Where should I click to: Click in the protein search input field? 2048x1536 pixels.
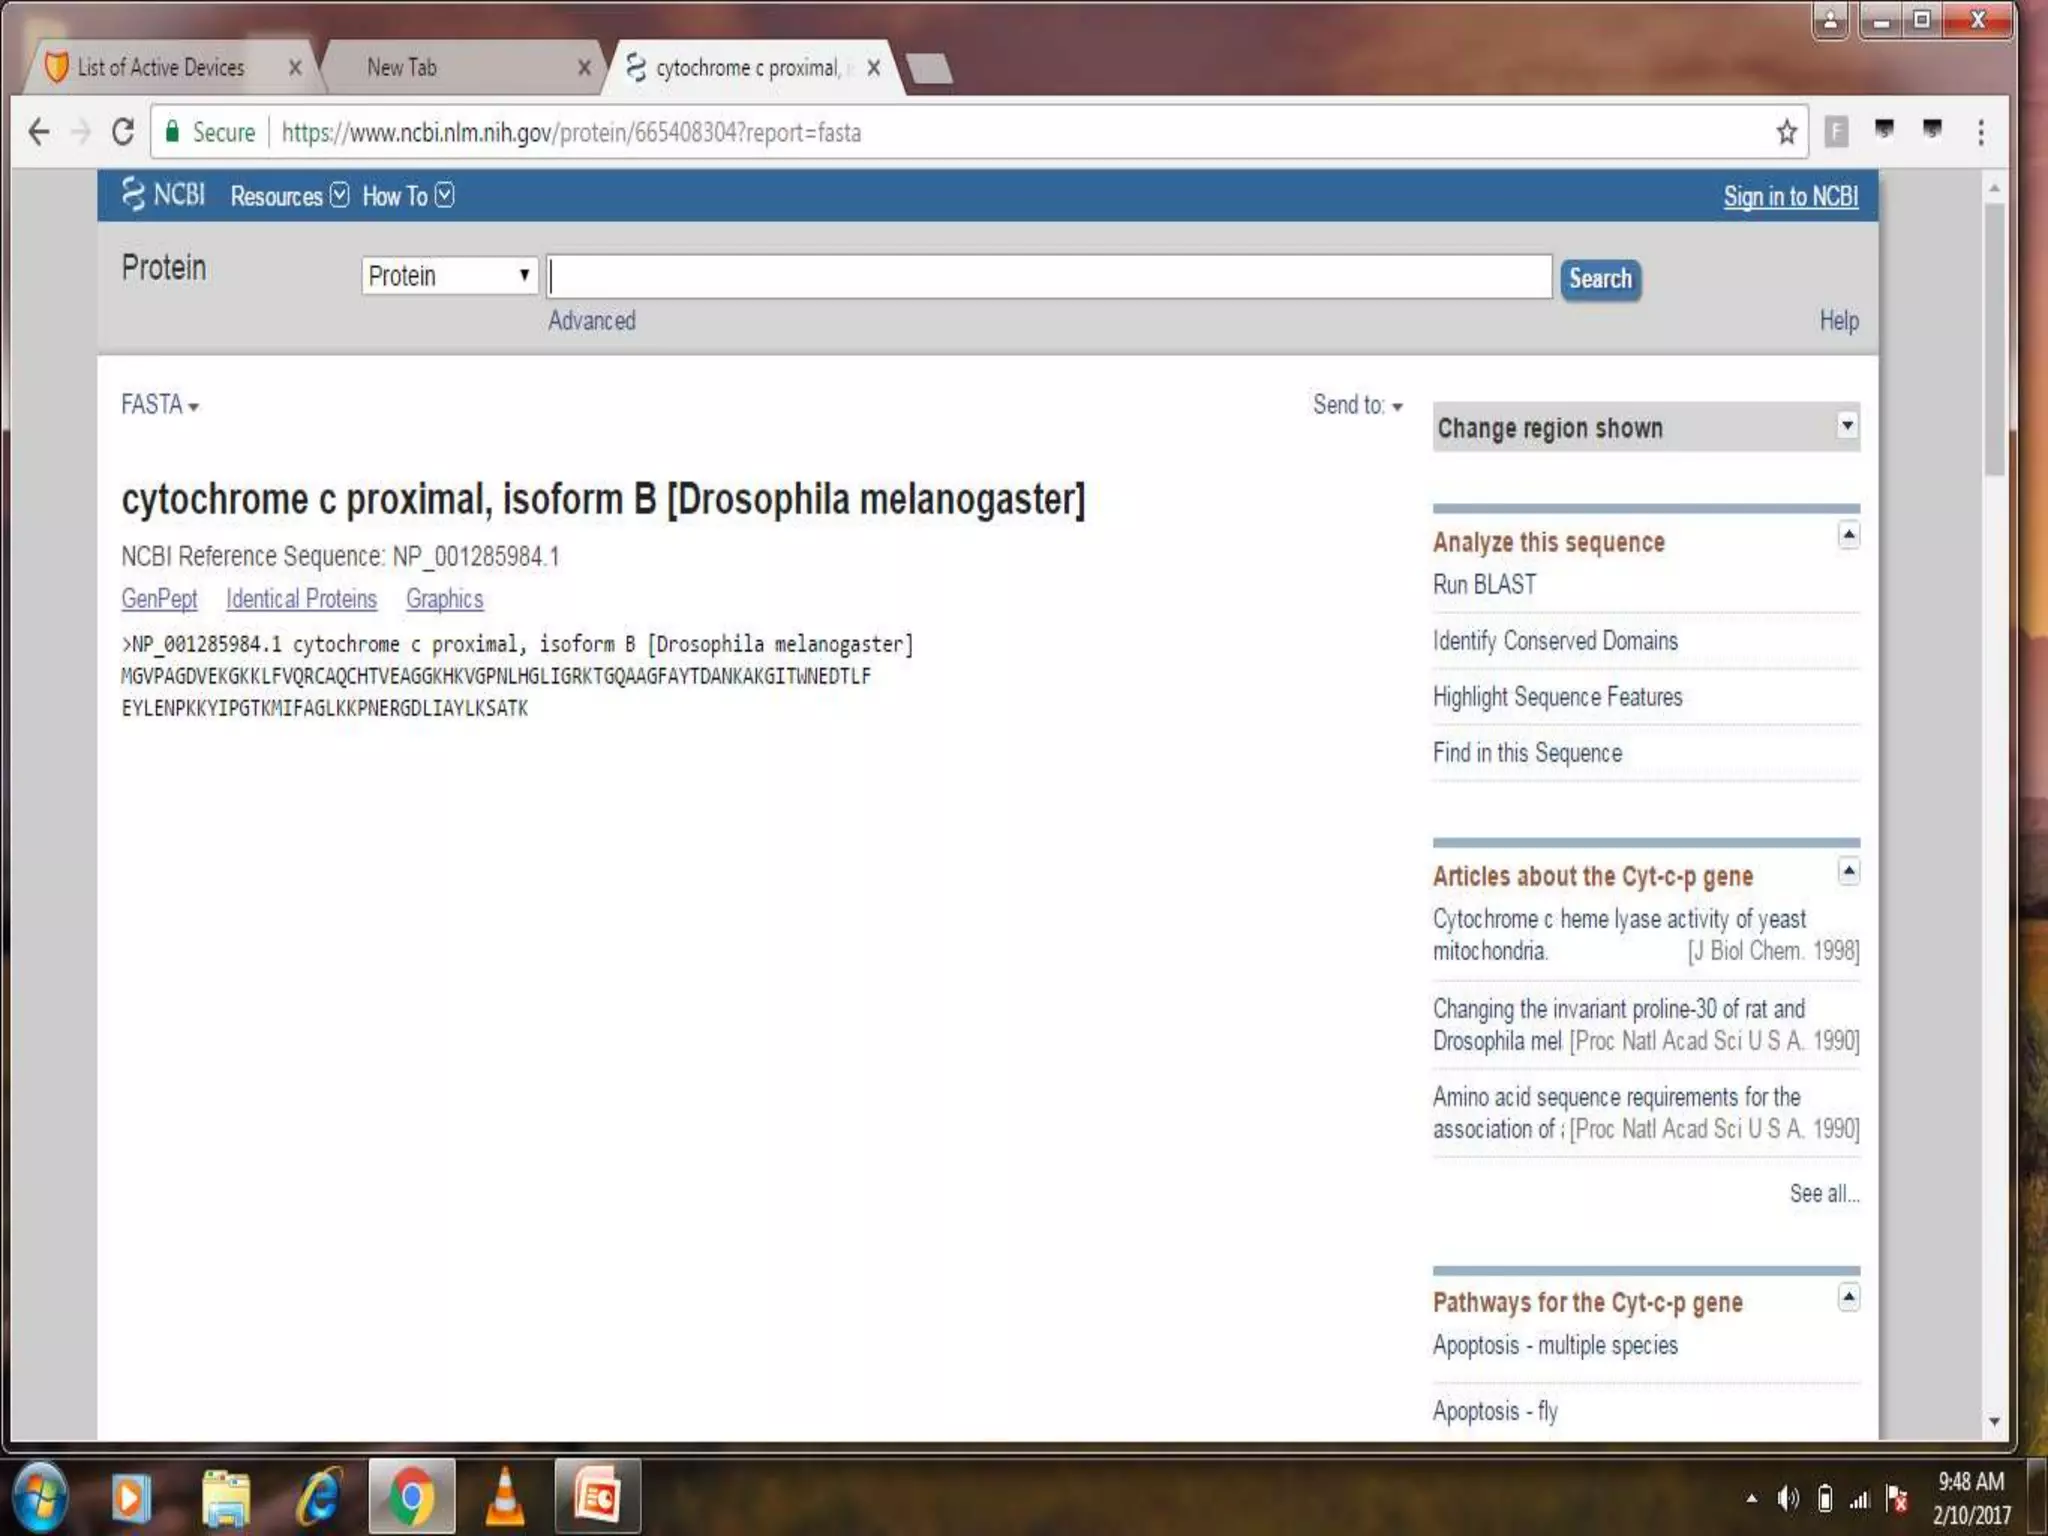[x=1049, y=277]
